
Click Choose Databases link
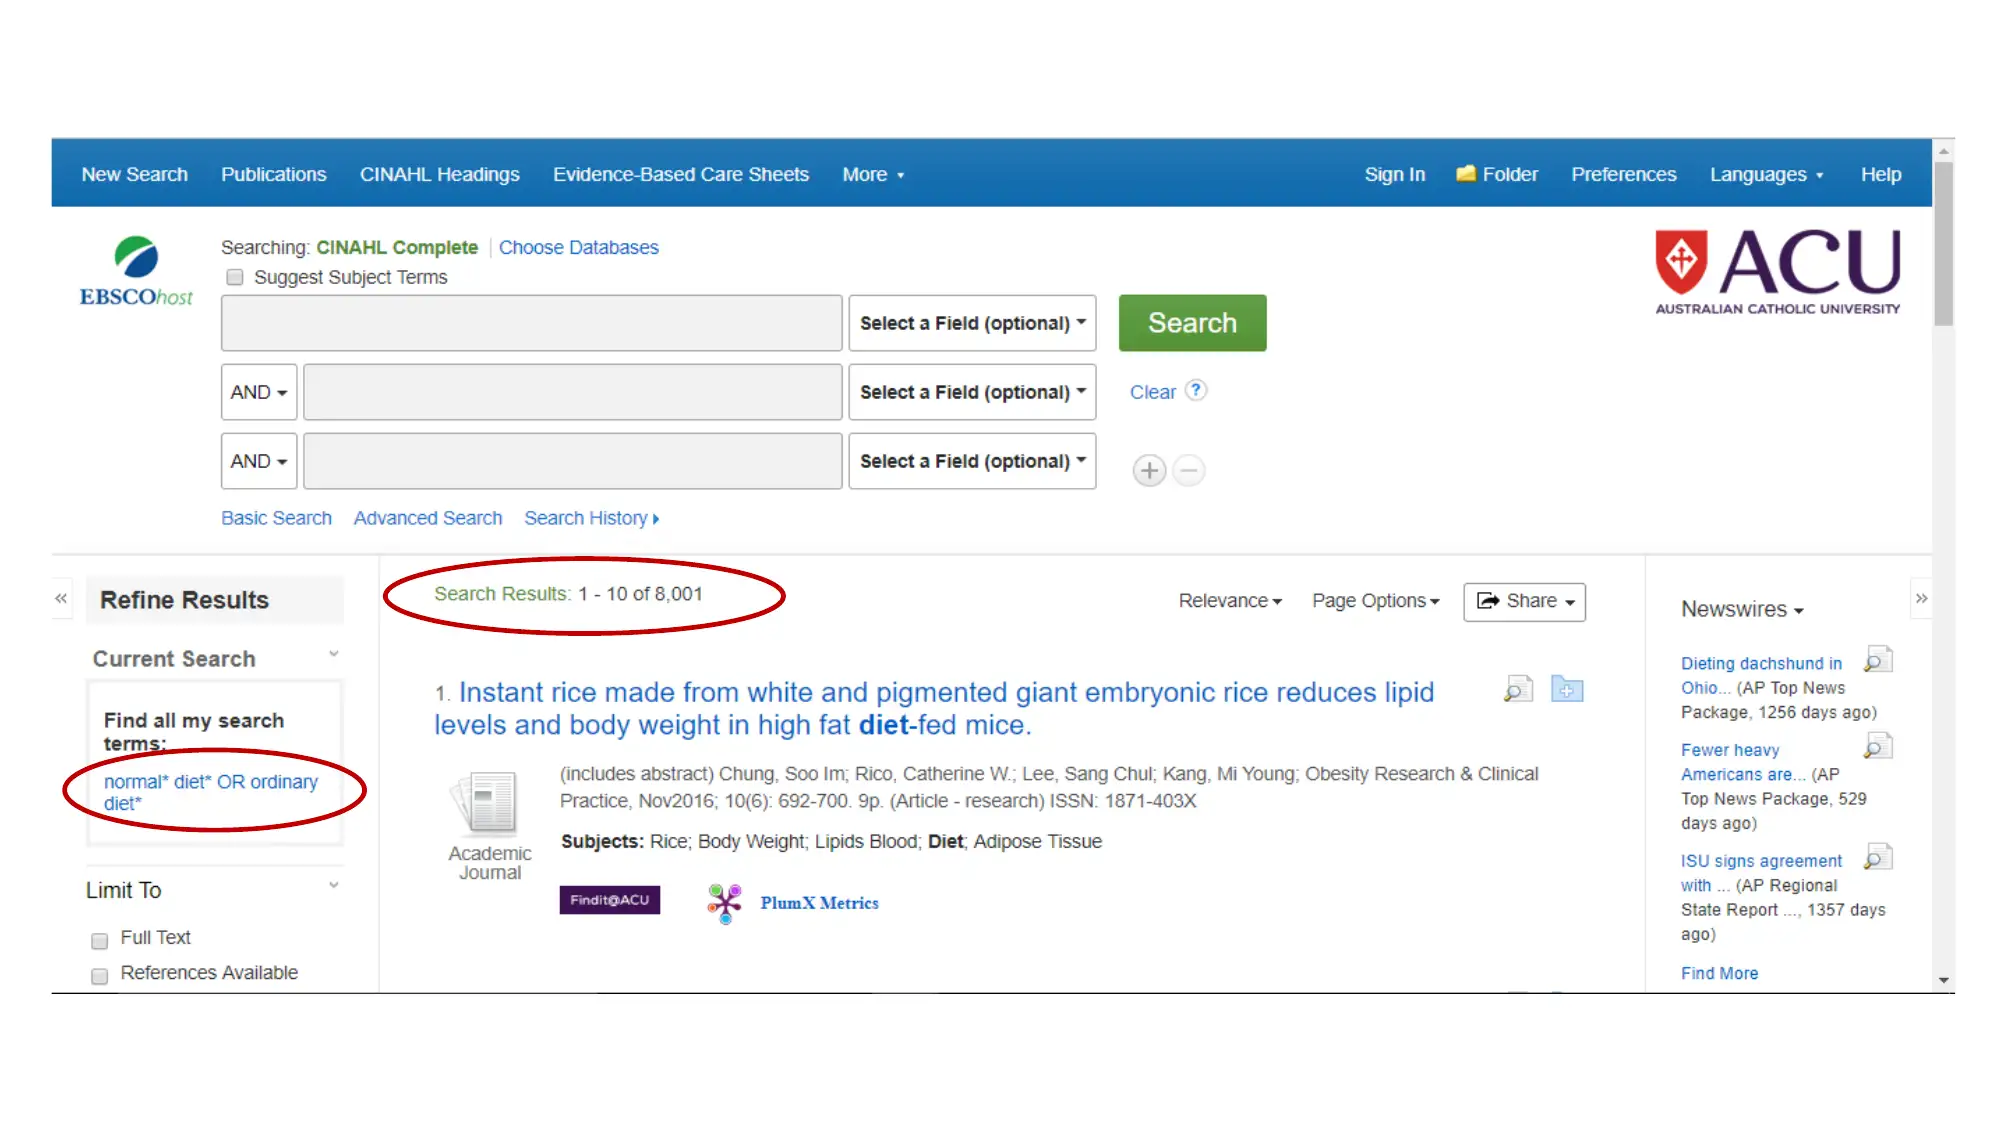[579, 247]
